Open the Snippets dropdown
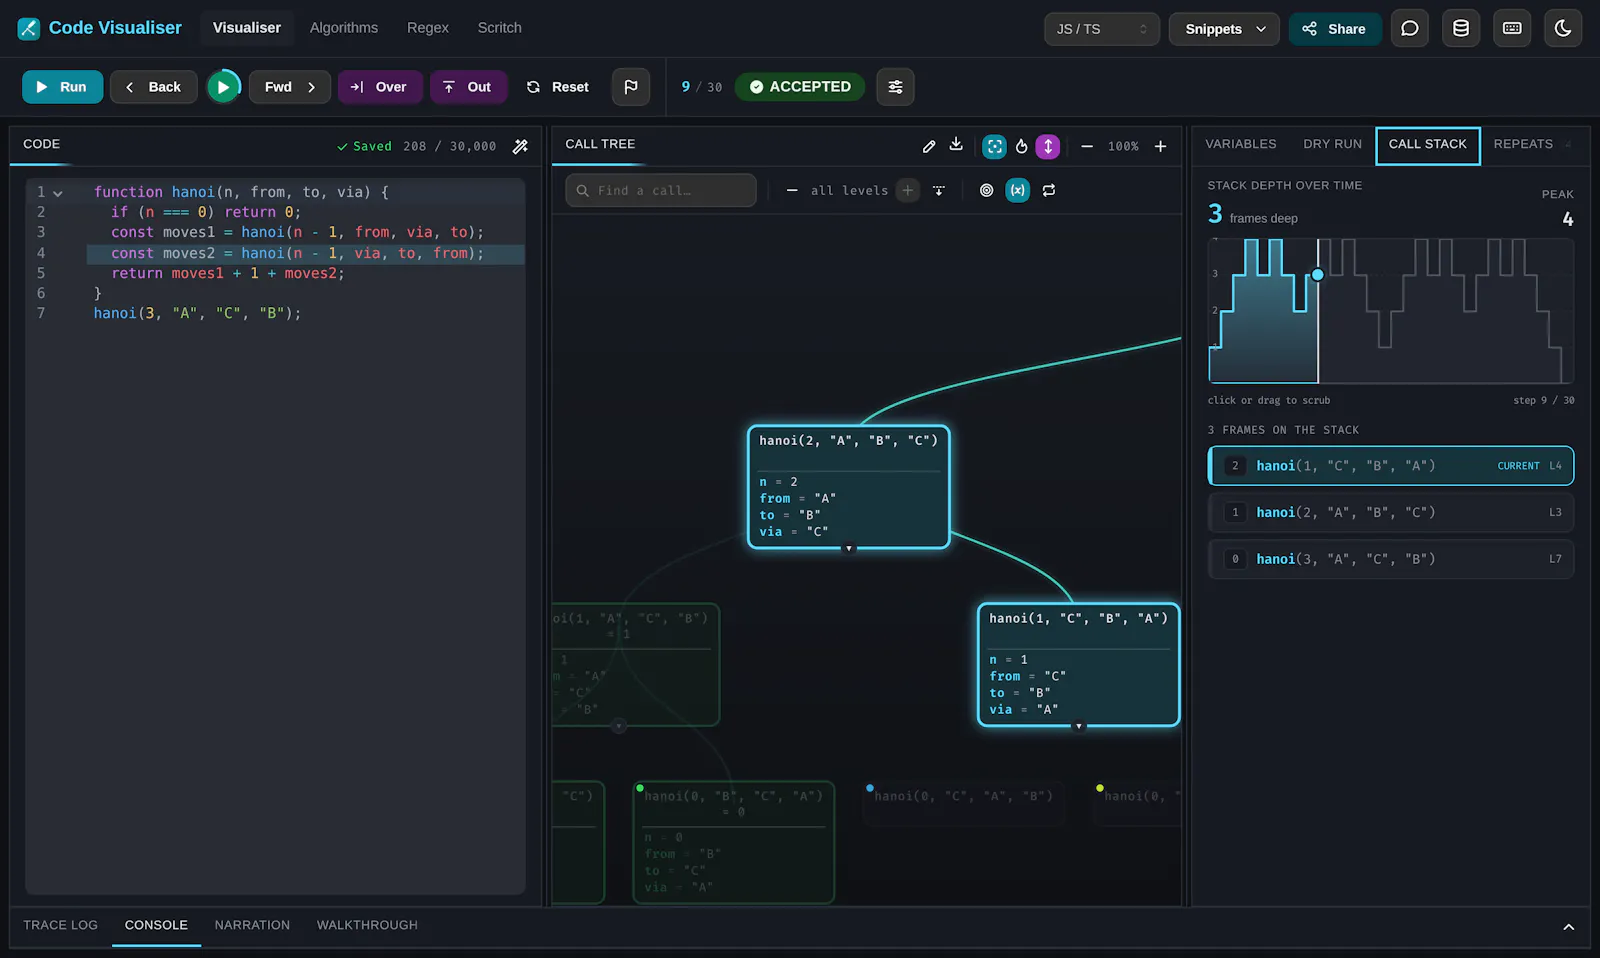This screenshot has width=1600, height=958. click(x=1225, y=29)
